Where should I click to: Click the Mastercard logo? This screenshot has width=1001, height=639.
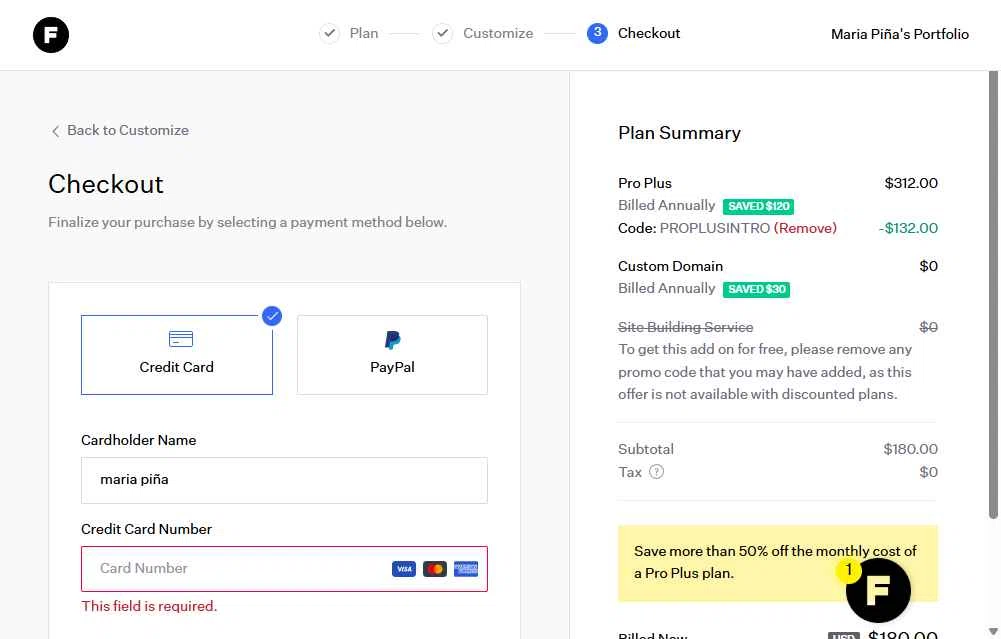coord(435,569)
